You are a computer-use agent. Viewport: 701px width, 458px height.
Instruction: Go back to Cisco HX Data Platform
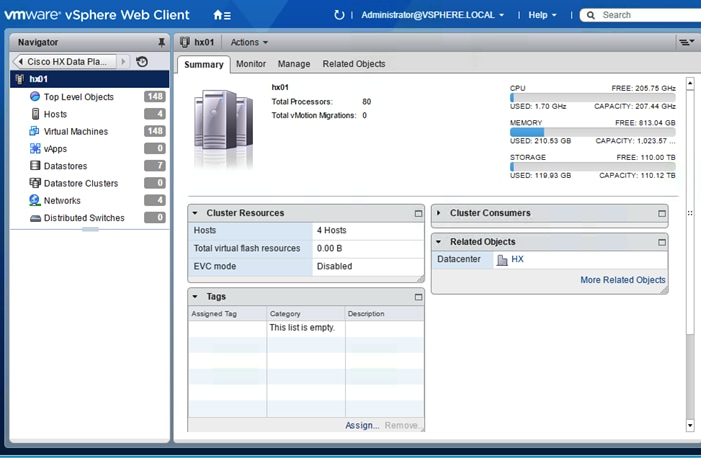tap(65, 61)
